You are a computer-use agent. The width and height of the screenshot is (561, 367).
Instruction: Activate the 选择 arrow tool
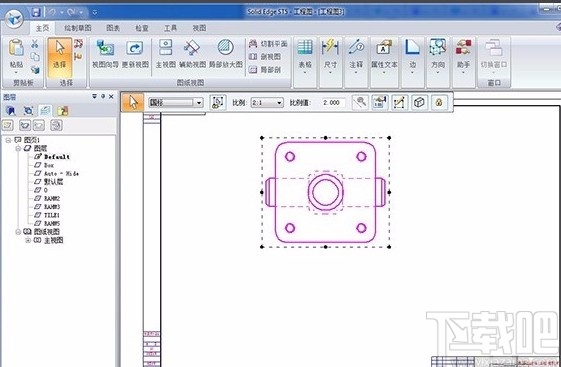pyautogui.click(x=59, y=57)
